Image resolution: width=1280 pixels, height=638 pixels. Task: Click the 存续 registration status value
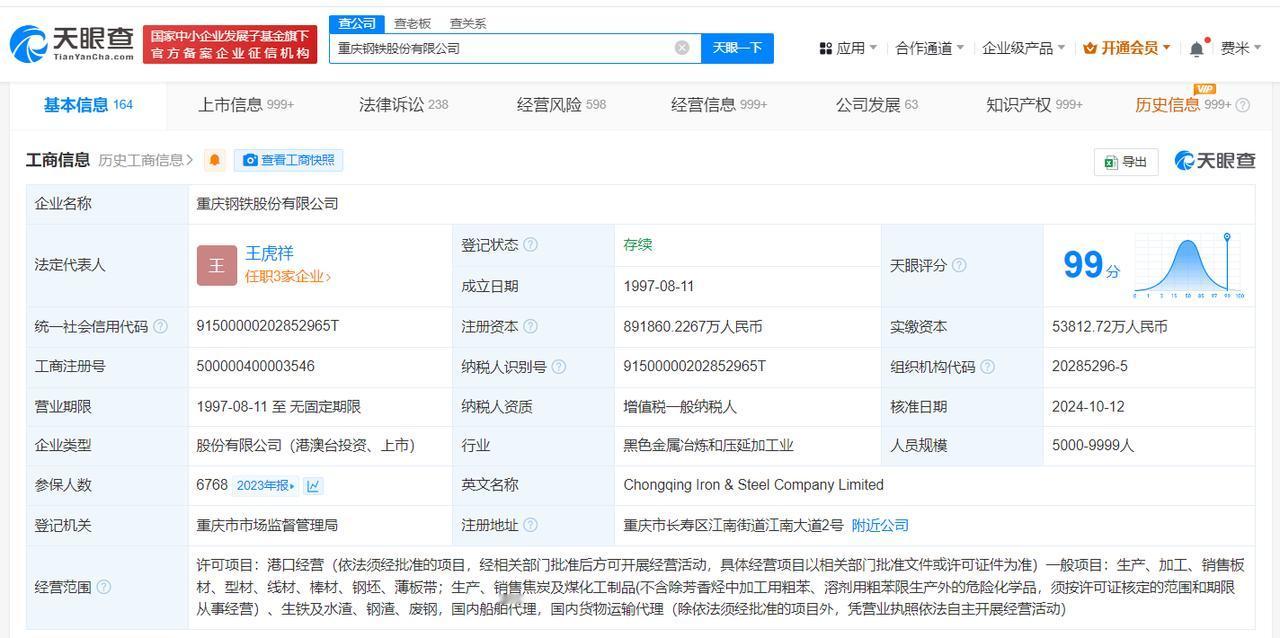(638, 245)
